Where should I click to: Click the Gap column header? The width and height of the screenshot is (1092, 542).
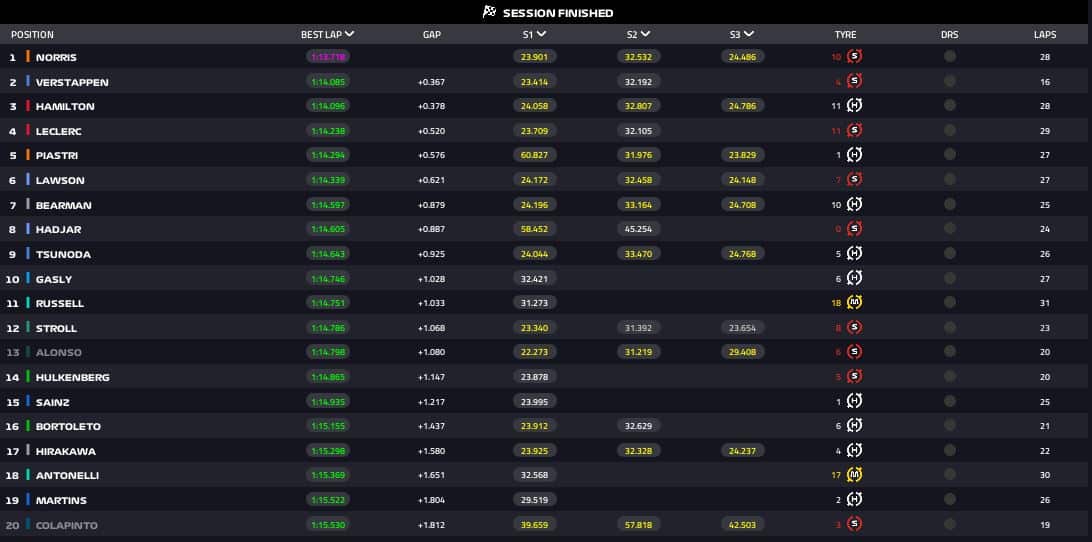coord(432,35)
